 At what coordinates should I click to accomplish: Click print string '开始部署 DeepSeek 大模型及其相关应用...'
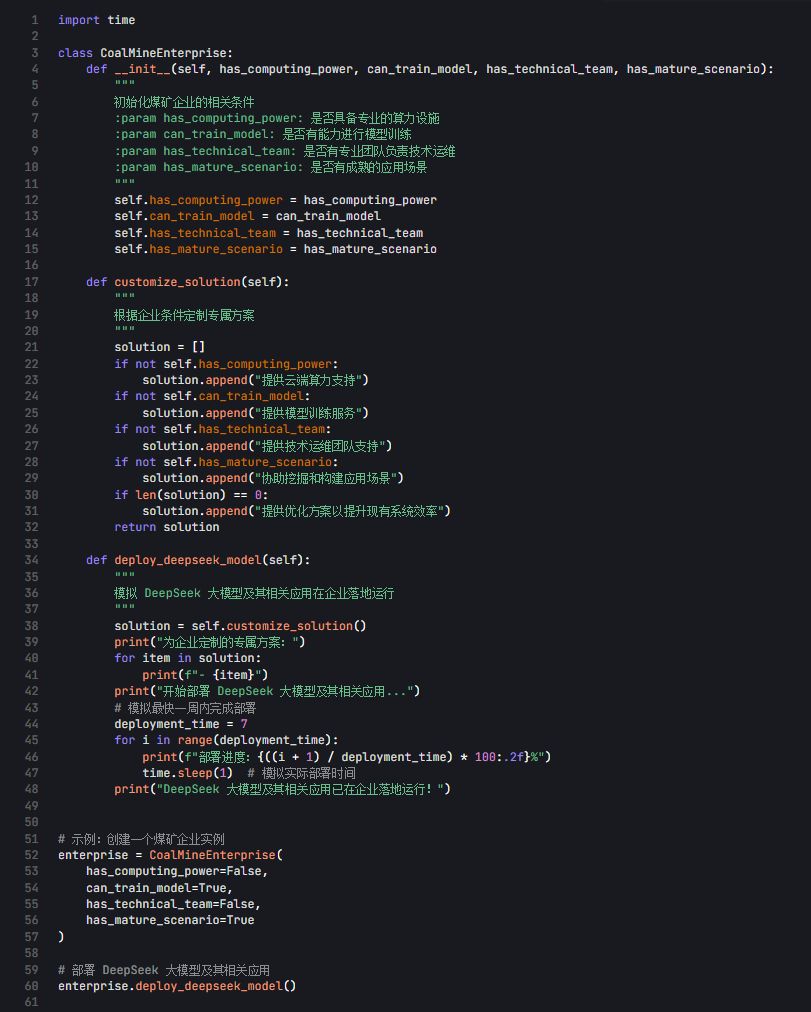click(x=285, y=691)
